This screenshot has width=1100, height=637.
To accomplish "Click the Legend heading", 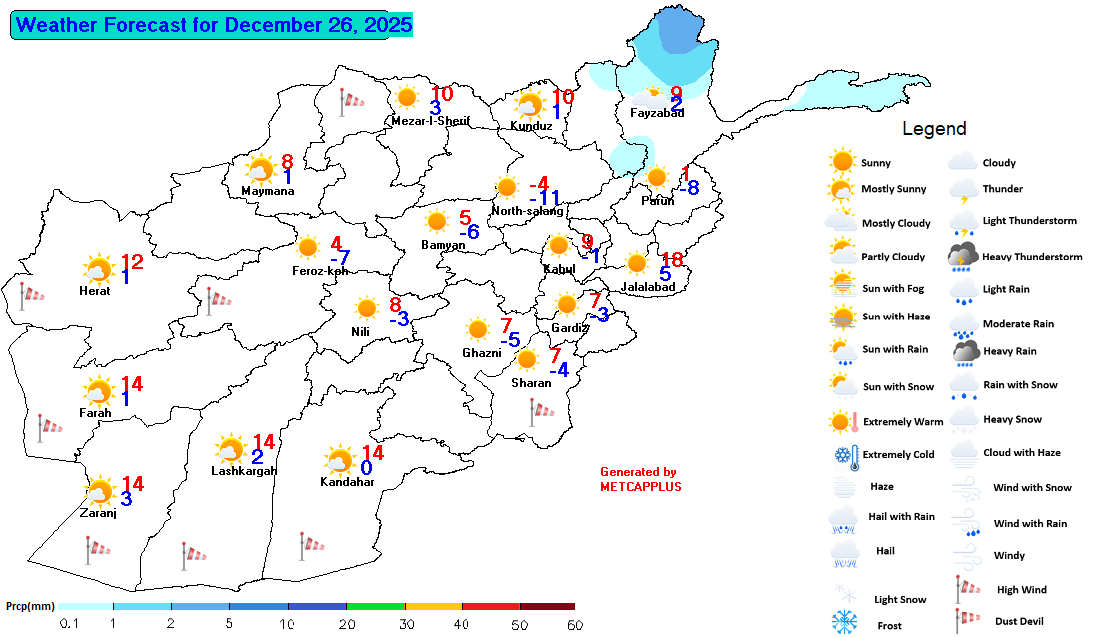I will [934, 129].
